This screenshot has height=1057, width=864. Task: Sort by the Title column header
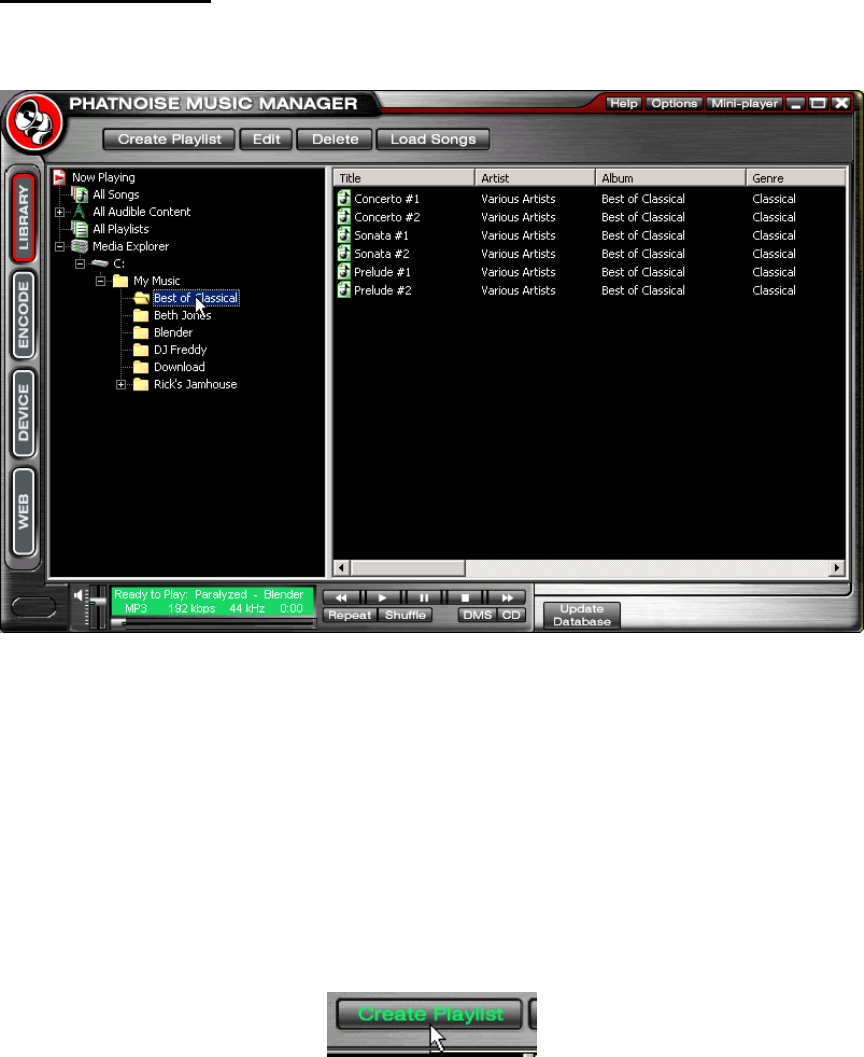click(x=404, y=178)
